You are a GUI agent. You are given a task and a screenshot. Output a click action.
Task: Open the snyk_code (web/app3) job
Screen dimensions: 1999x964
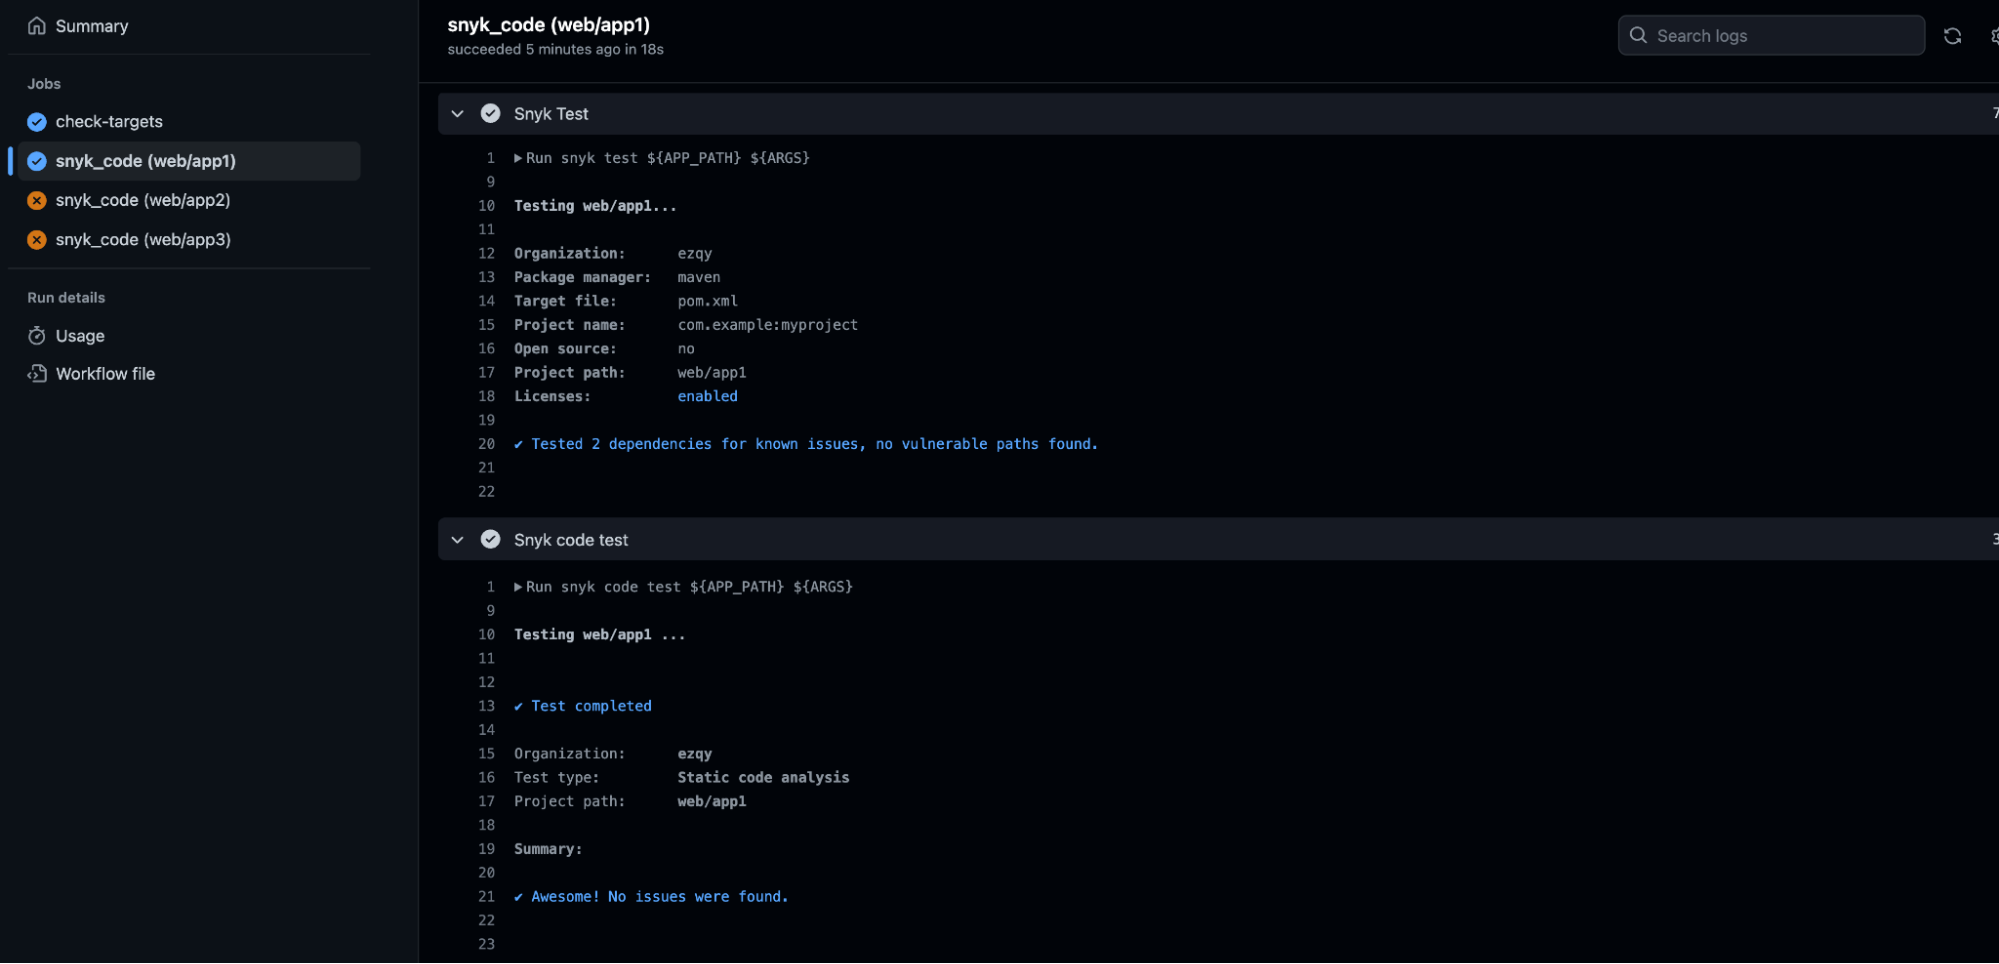point(143,239)
